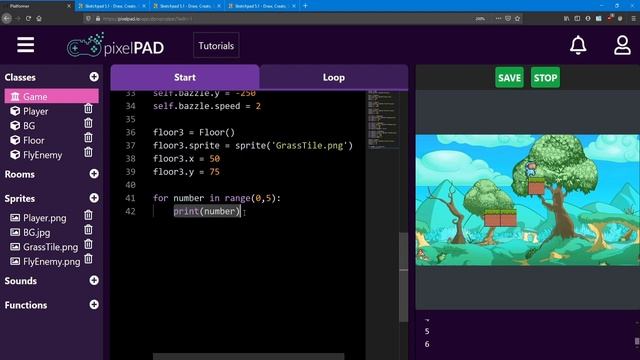Bookmark this page with star icon
Viewport: 640px width, 360px height.
pyautogui.click(x=518, y=18)
